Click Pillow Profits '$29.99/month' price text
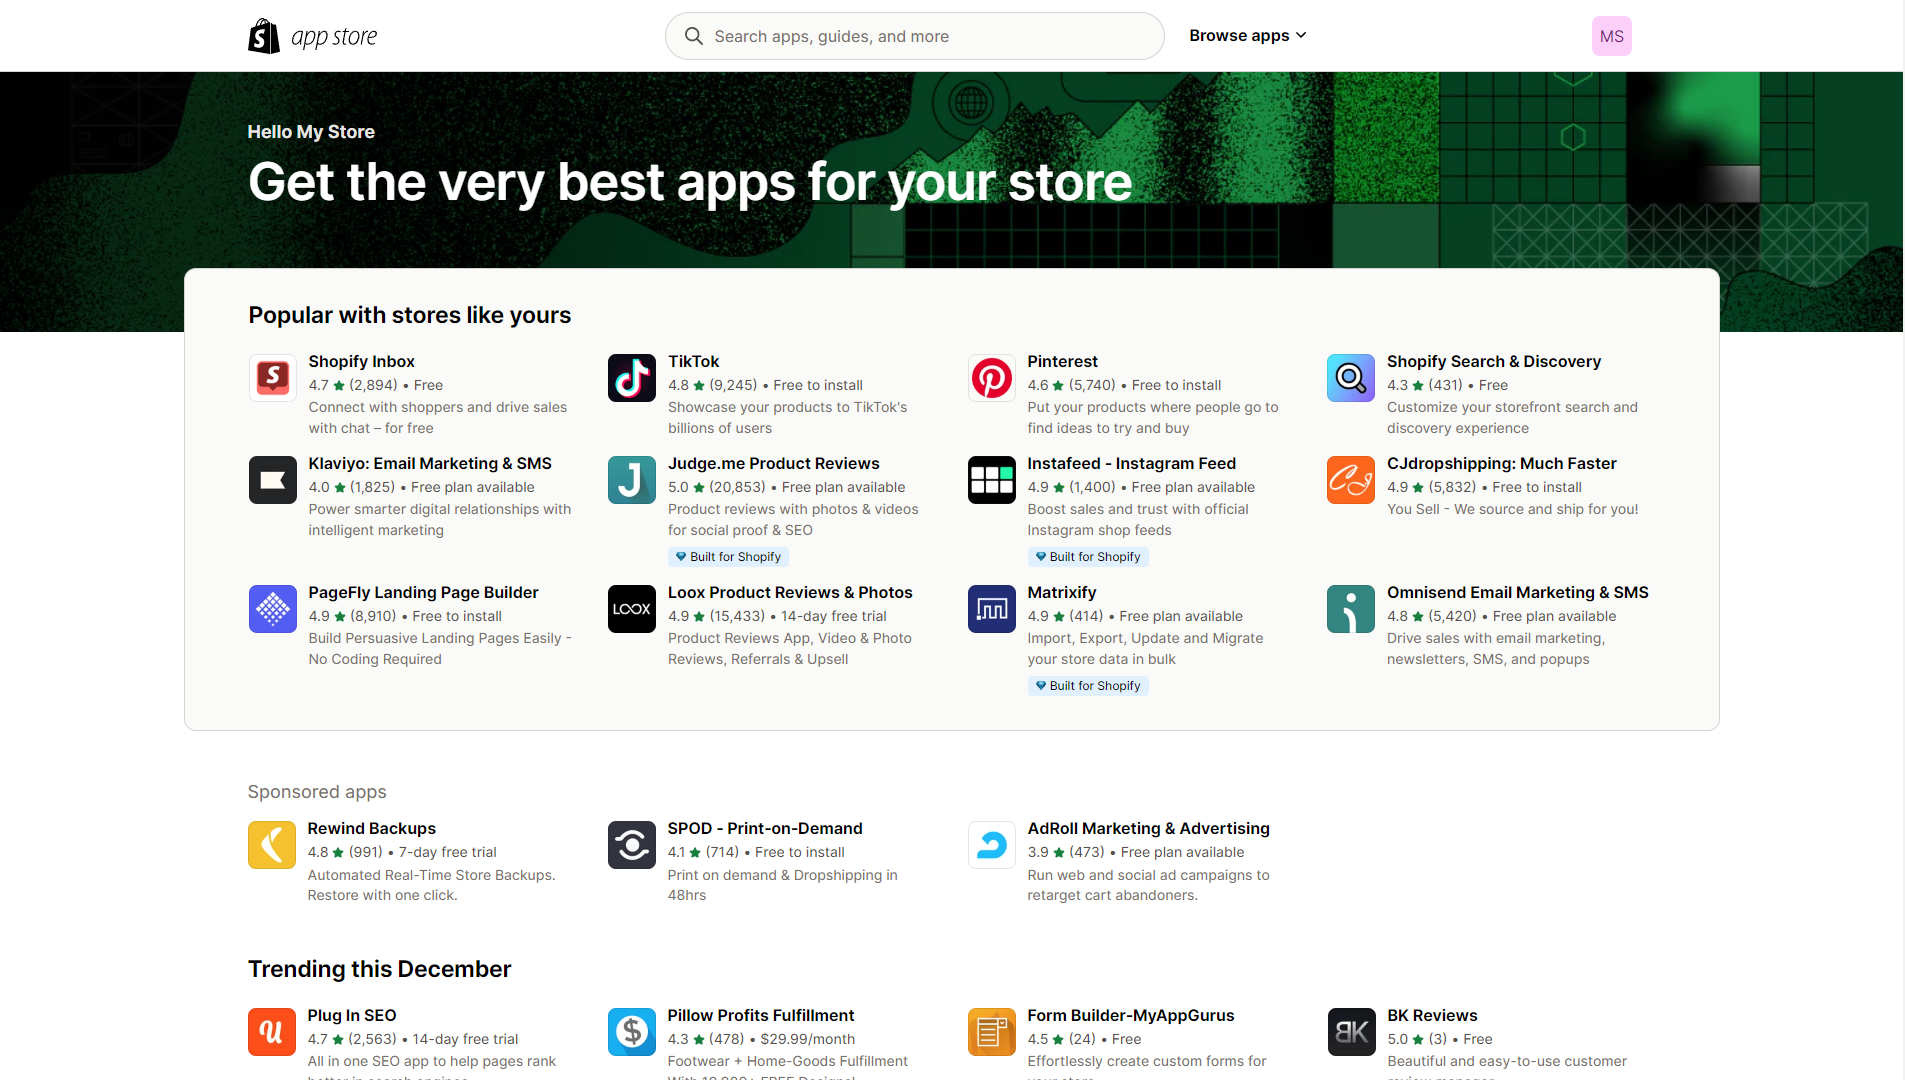 click(x=808, y=1039)
